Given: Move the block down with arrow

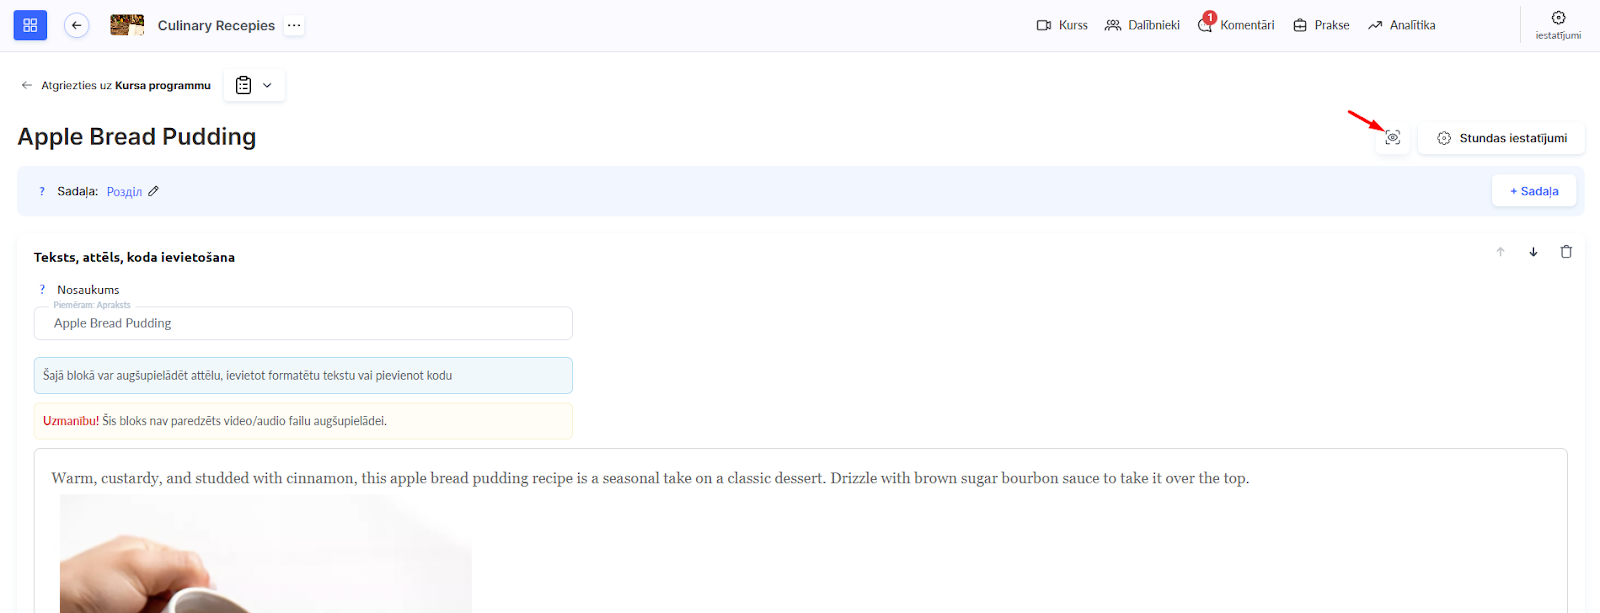Looking at the screenshot, I should (1533, 252).
